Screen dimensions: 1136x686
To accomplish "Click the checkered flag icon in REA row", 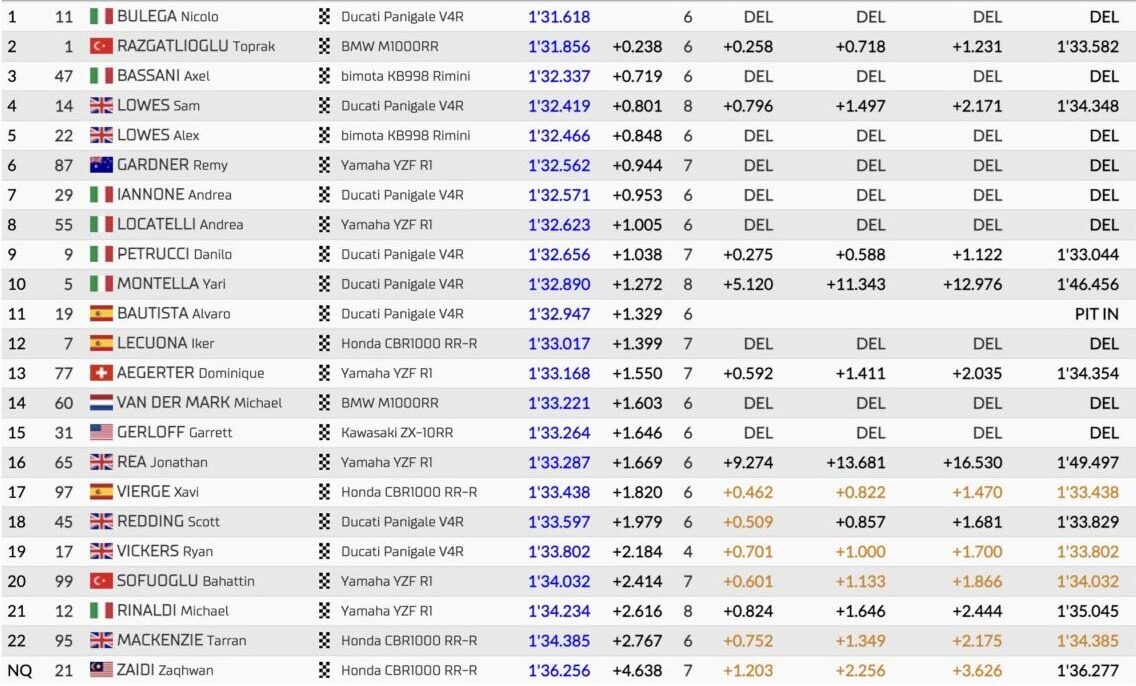I will (325, 461).
